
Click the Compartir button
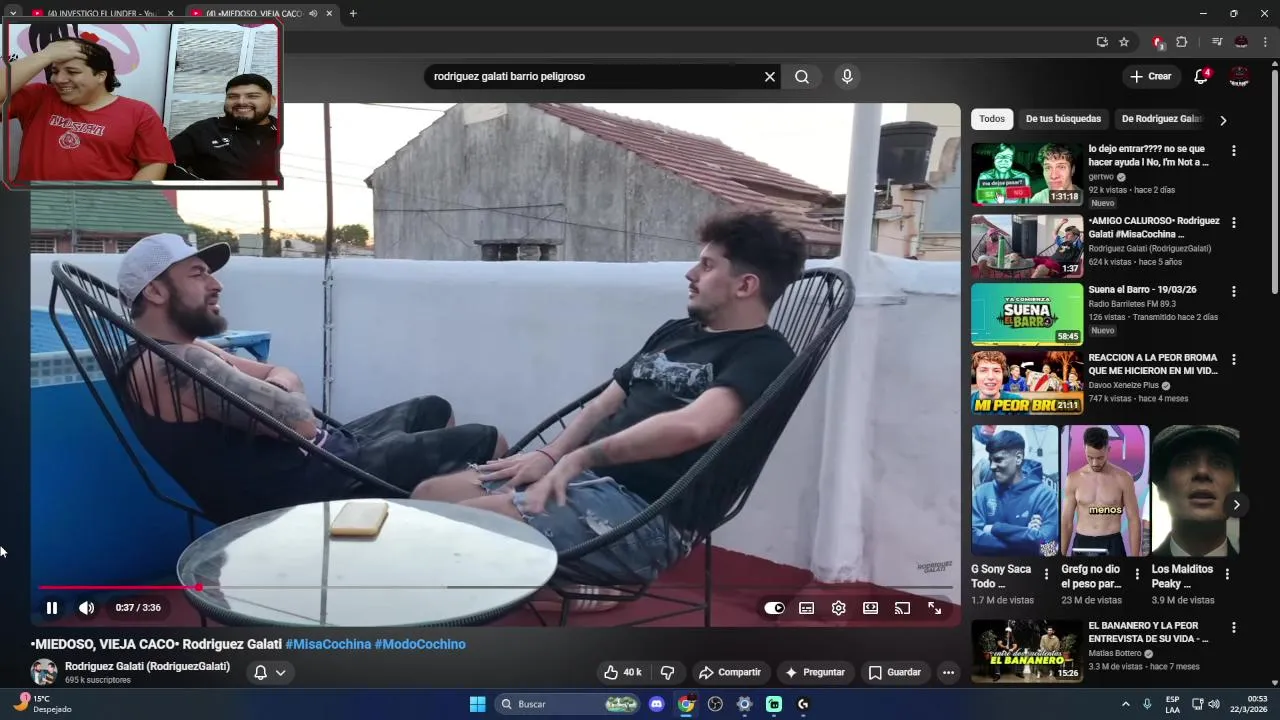pyautogui.click(x=730, y=672)
